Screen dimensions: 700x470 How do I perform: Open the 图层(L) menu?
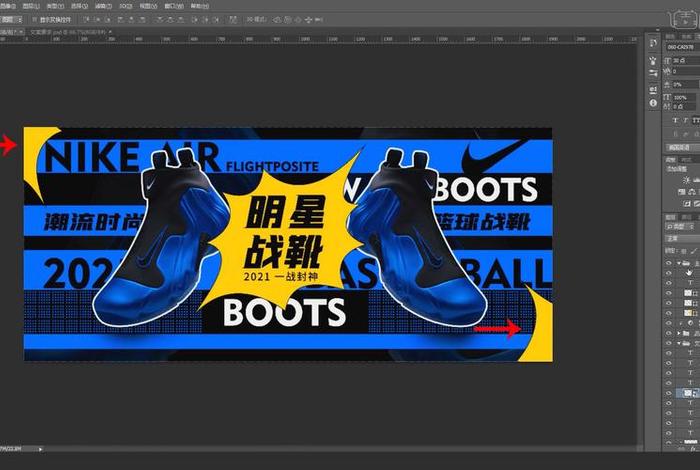point(31,6)
